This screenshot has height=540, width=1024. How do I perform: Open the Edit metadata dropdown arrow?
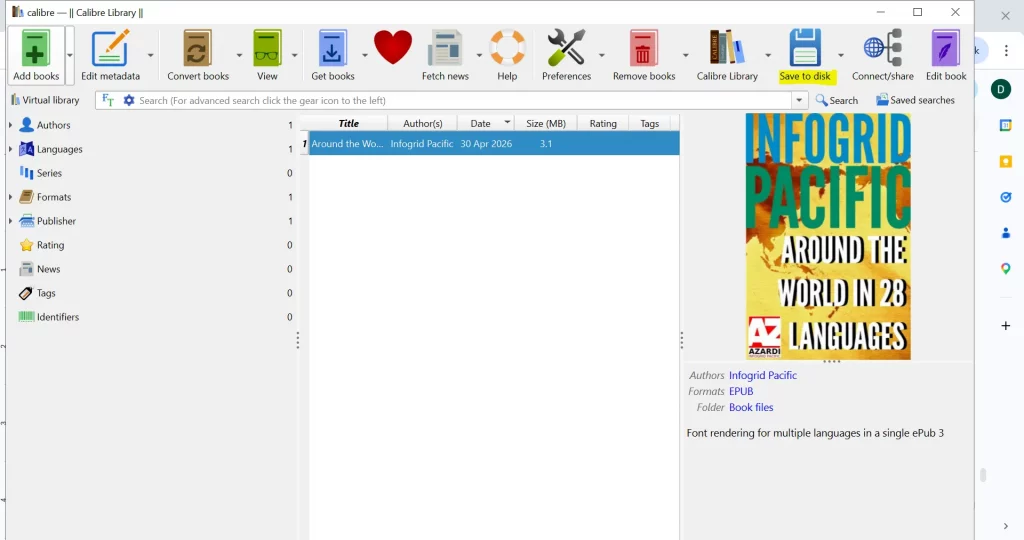(150, 56)
